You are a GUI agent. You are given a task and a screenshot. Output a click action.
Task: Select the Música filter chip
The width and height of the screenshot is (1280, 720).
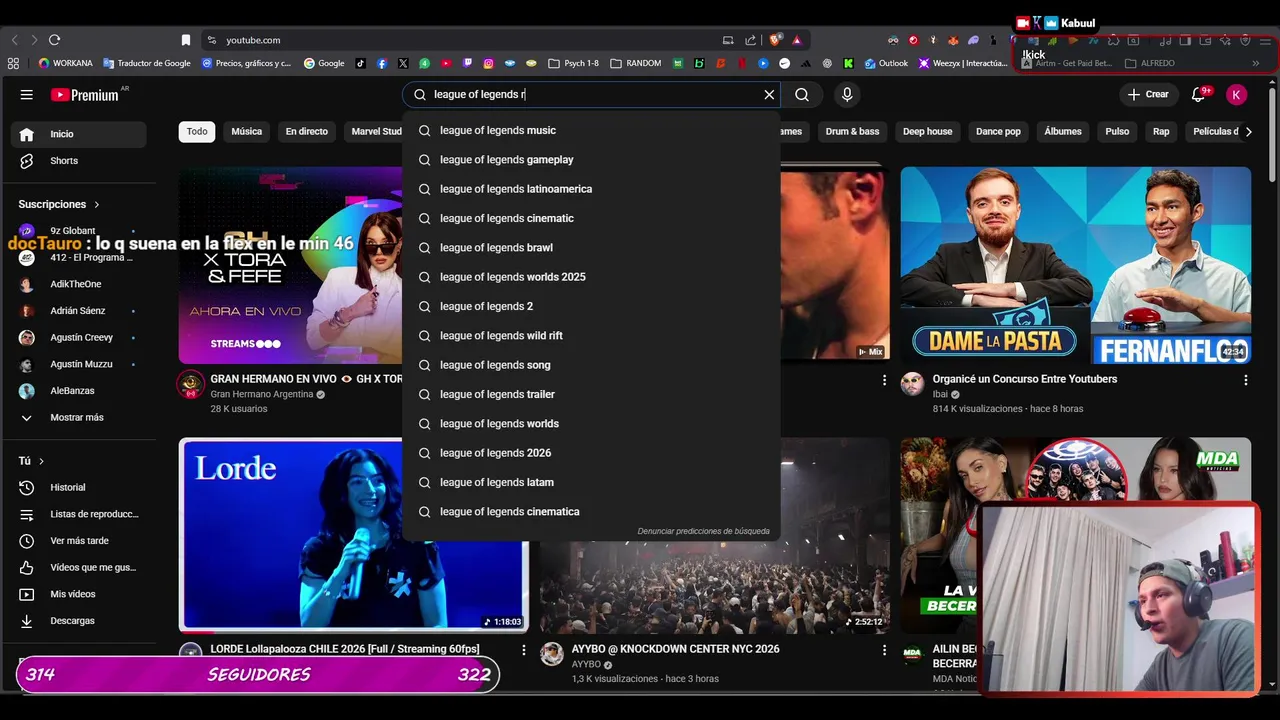click(x=246, y=131)
